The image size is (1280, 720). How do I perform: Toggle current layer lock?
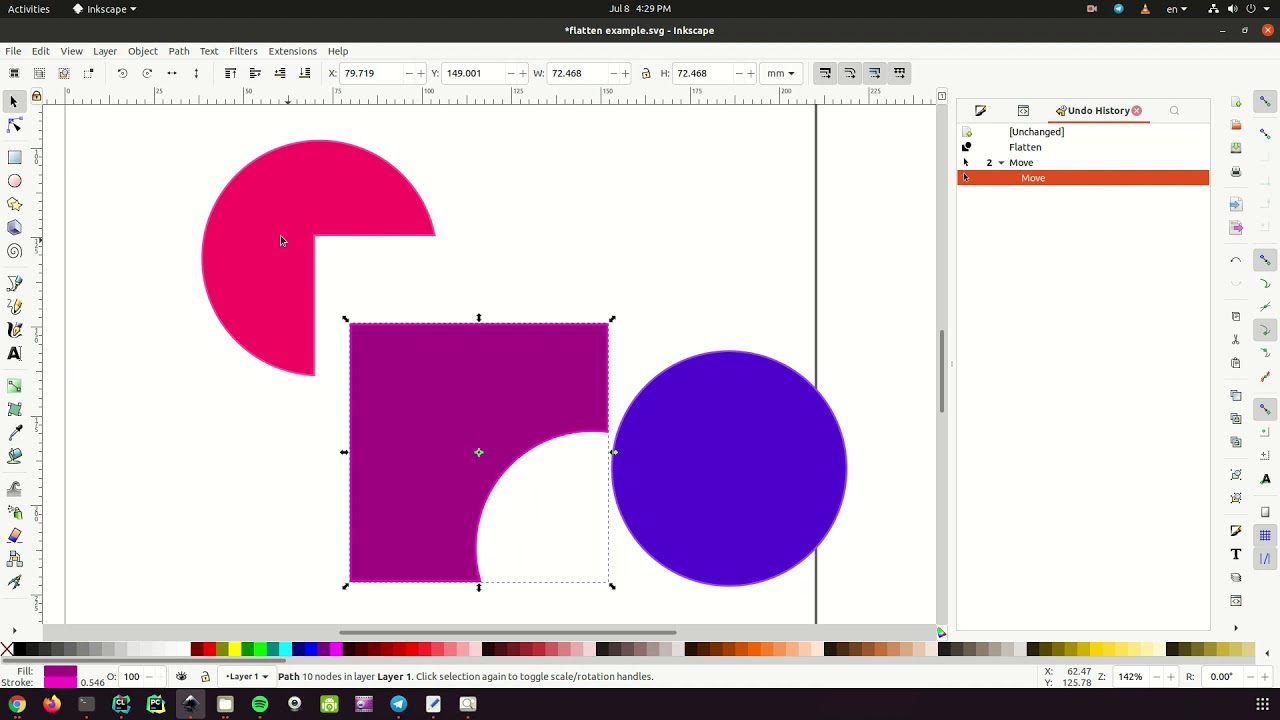(205, 677)
